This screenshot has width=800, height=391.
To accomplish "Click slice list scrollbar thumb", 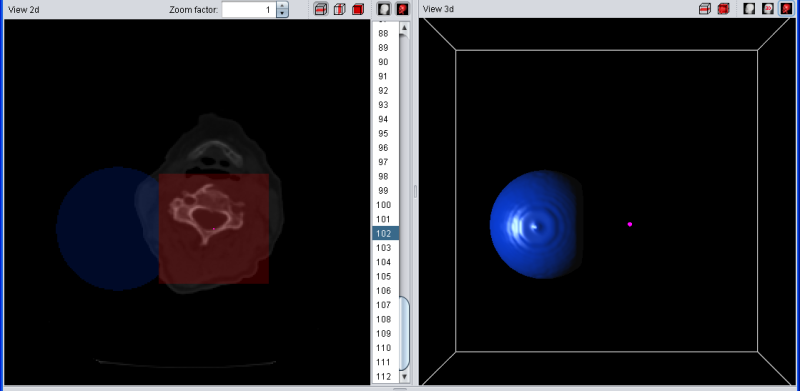I will coord(405,333).
